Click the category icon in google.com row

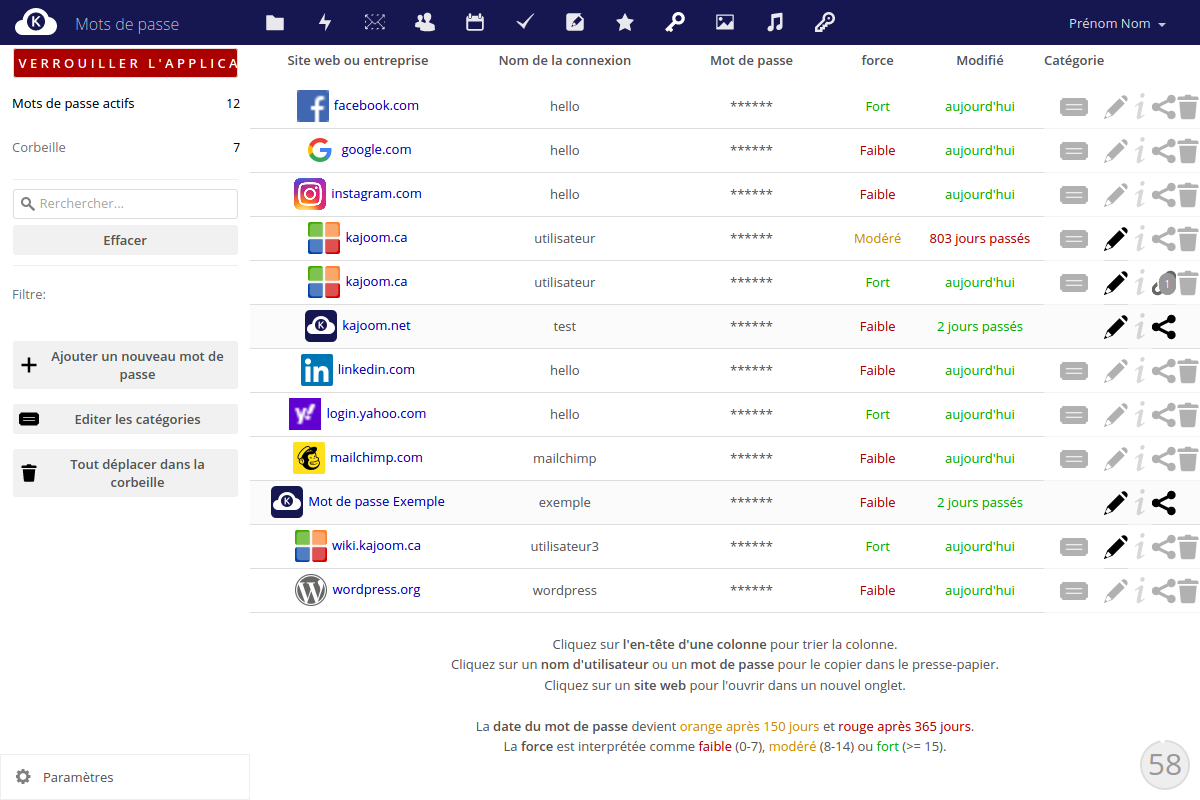(1074, 151)
